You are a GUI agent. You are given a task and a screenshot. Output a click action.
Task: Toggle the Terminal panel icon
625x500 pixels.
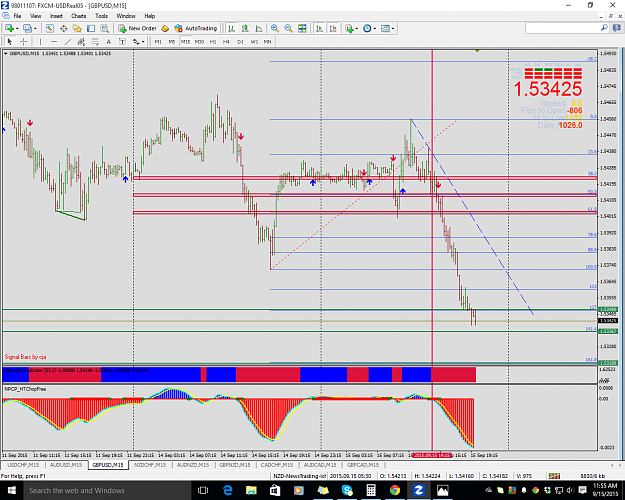point(91,28)
